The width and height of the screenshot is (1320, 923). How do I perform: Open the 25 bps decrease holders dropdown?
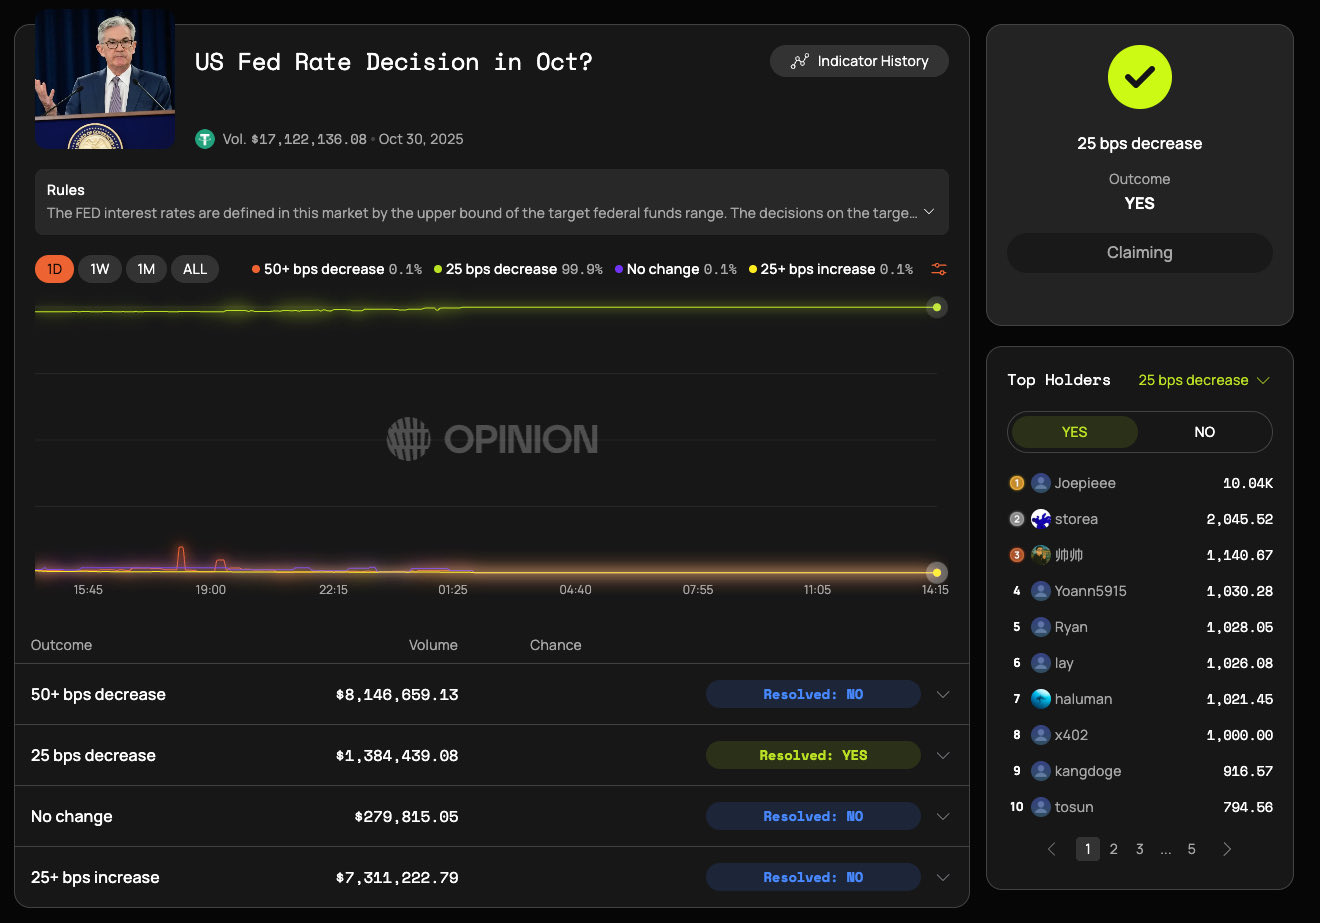(x=1203, y=380)
